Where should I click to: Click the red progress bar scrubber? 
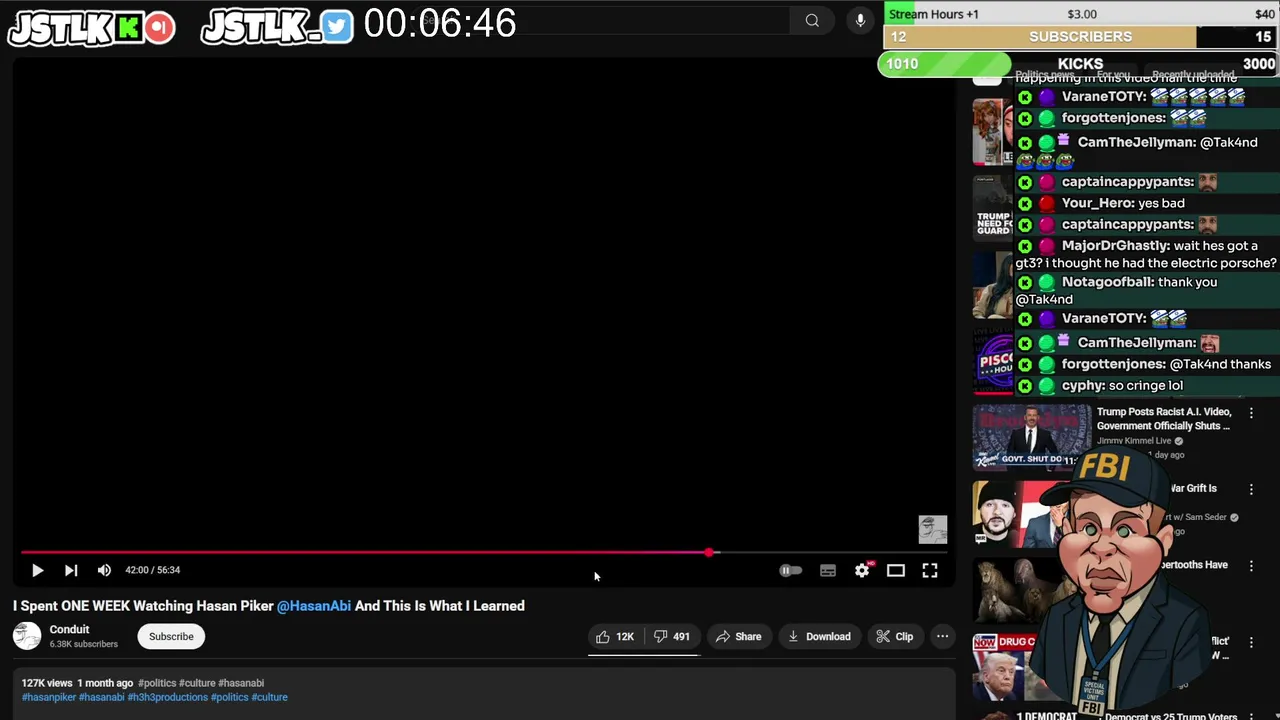coord(710,552)
